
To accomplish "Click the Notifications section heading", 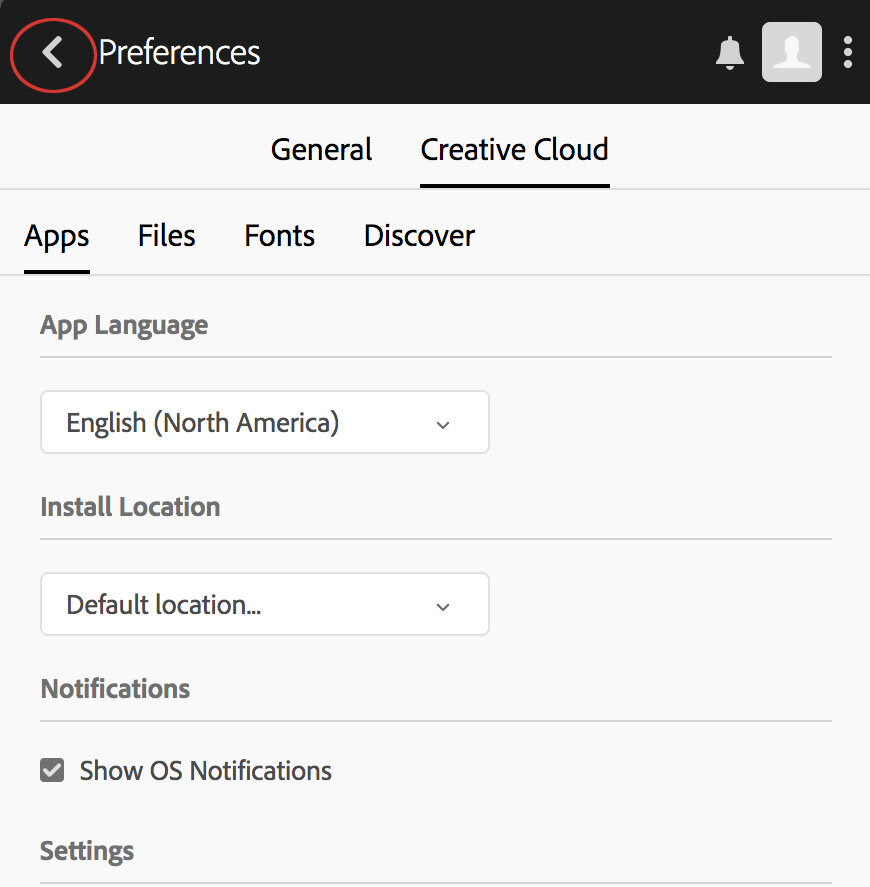I will pyautogui.click(x=115, y=689).
